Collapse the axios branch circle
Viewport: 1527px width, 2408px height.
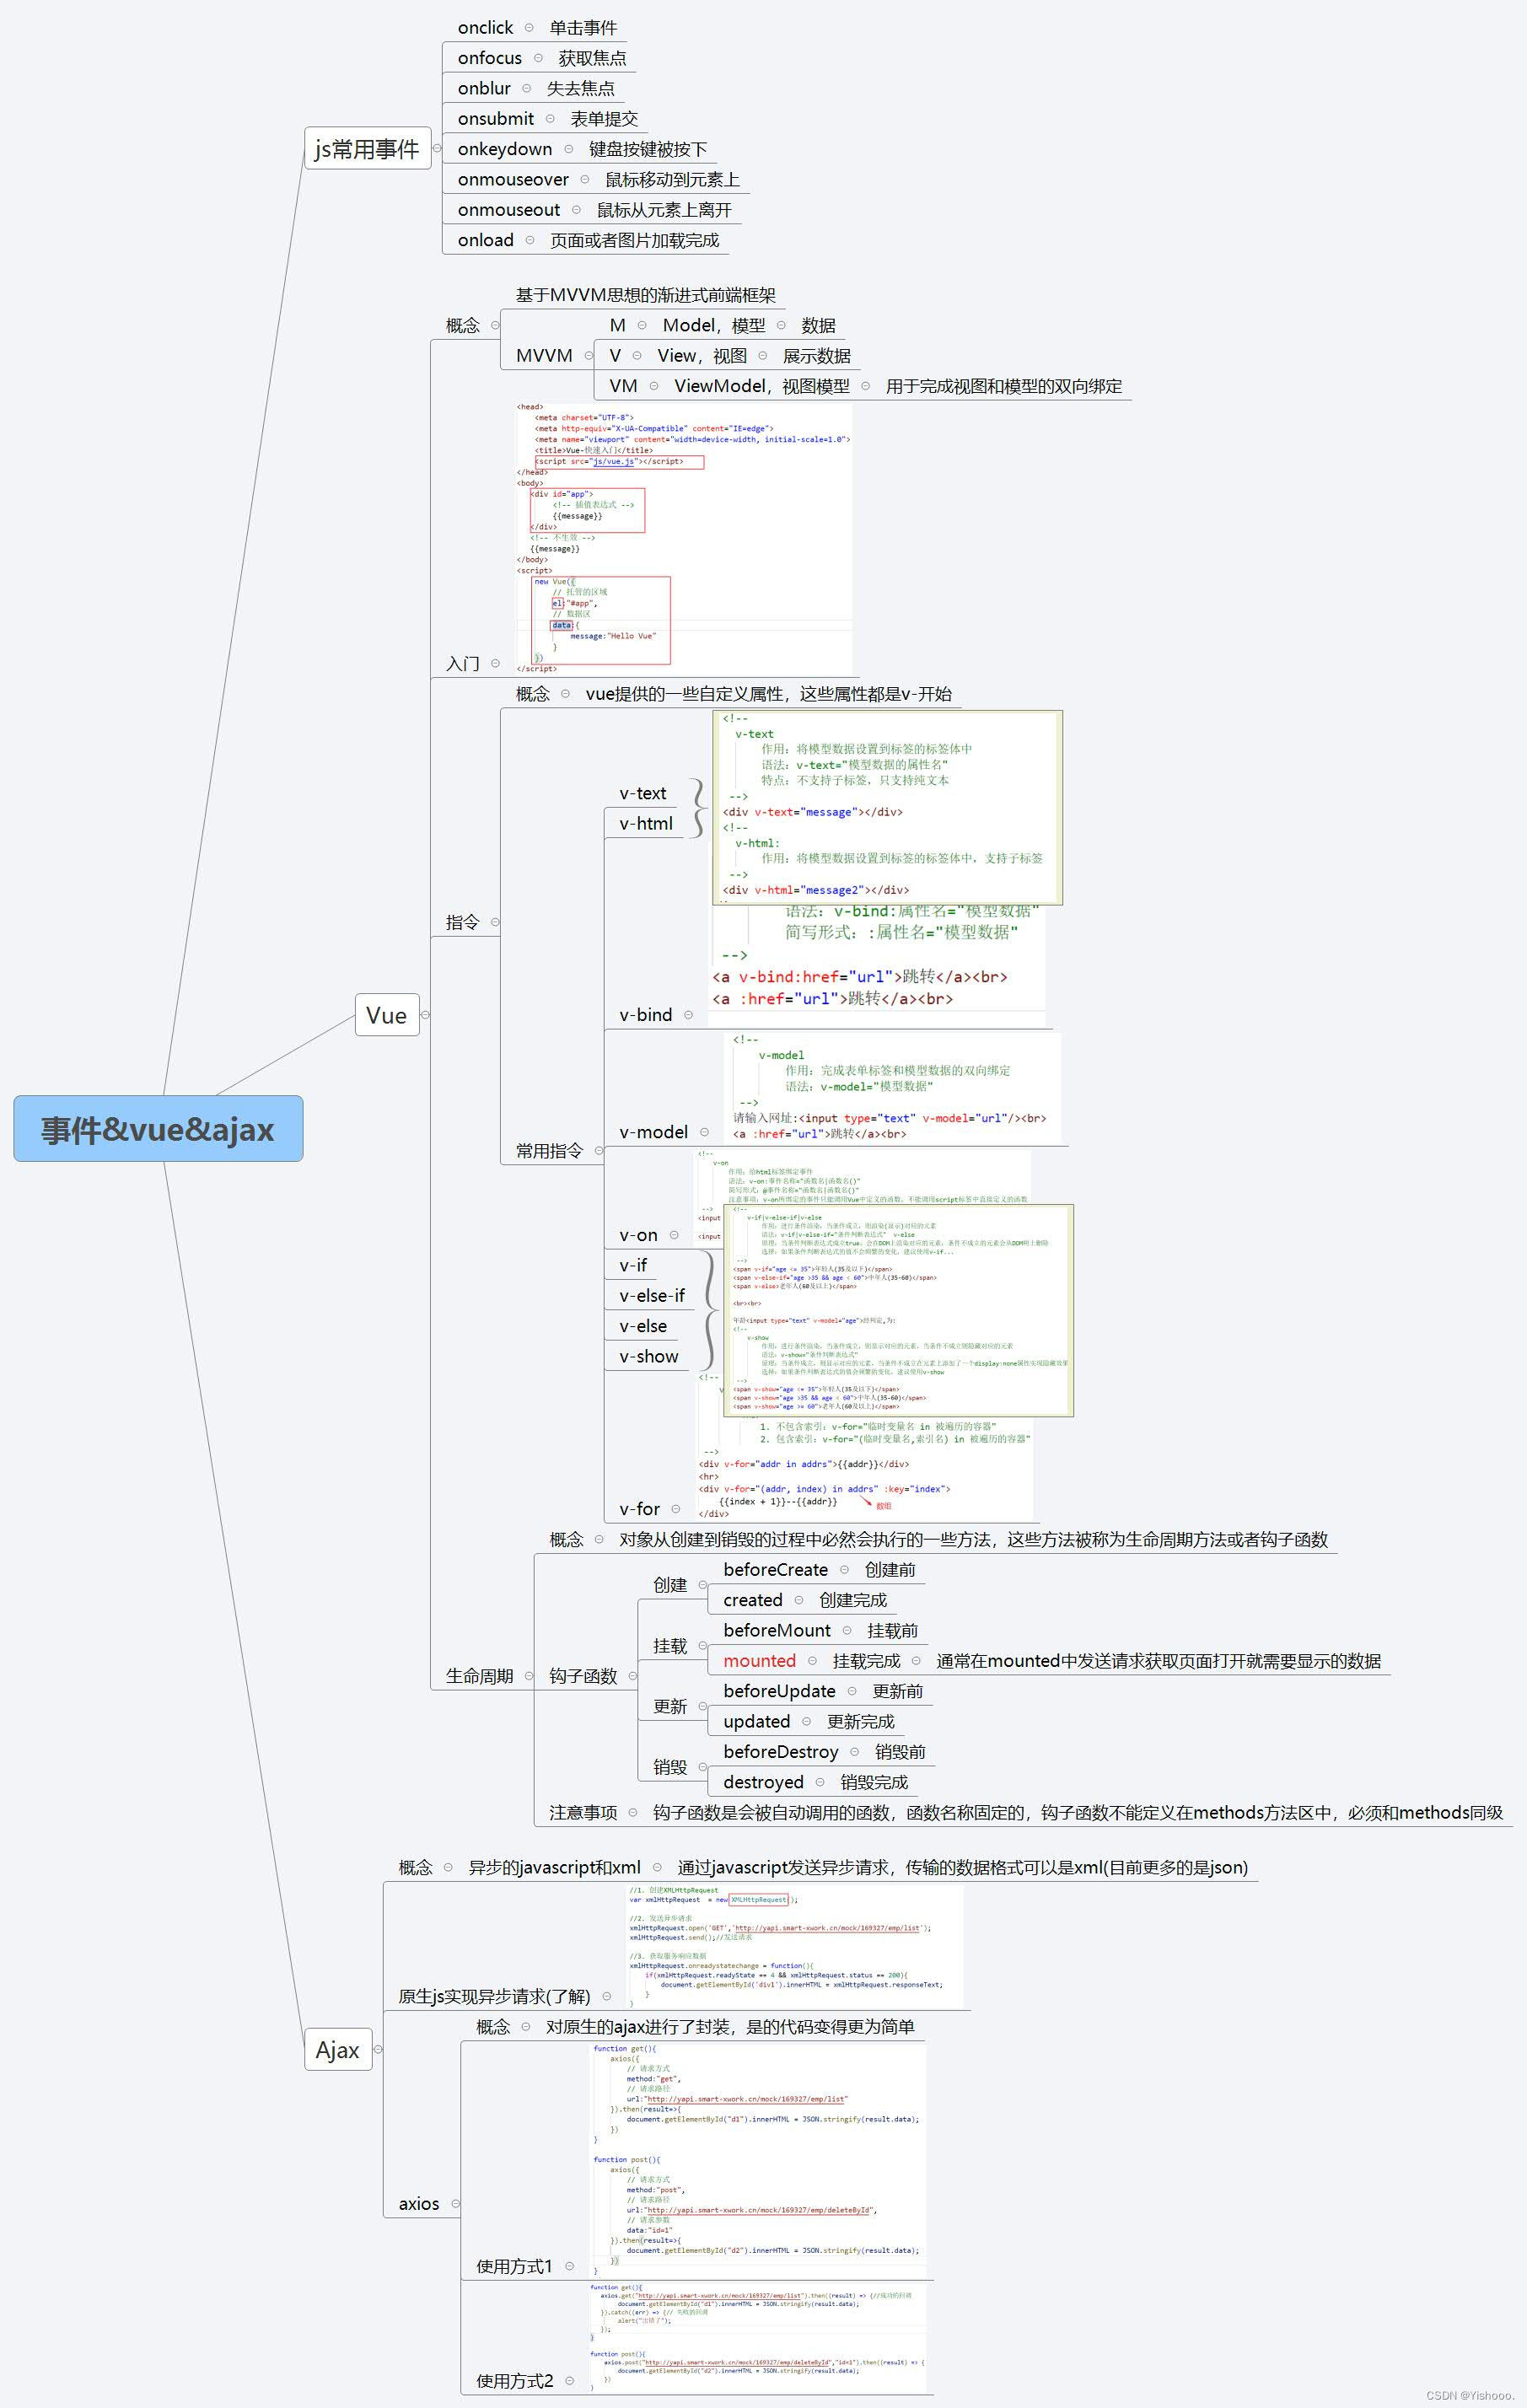tap(456, 2203)
